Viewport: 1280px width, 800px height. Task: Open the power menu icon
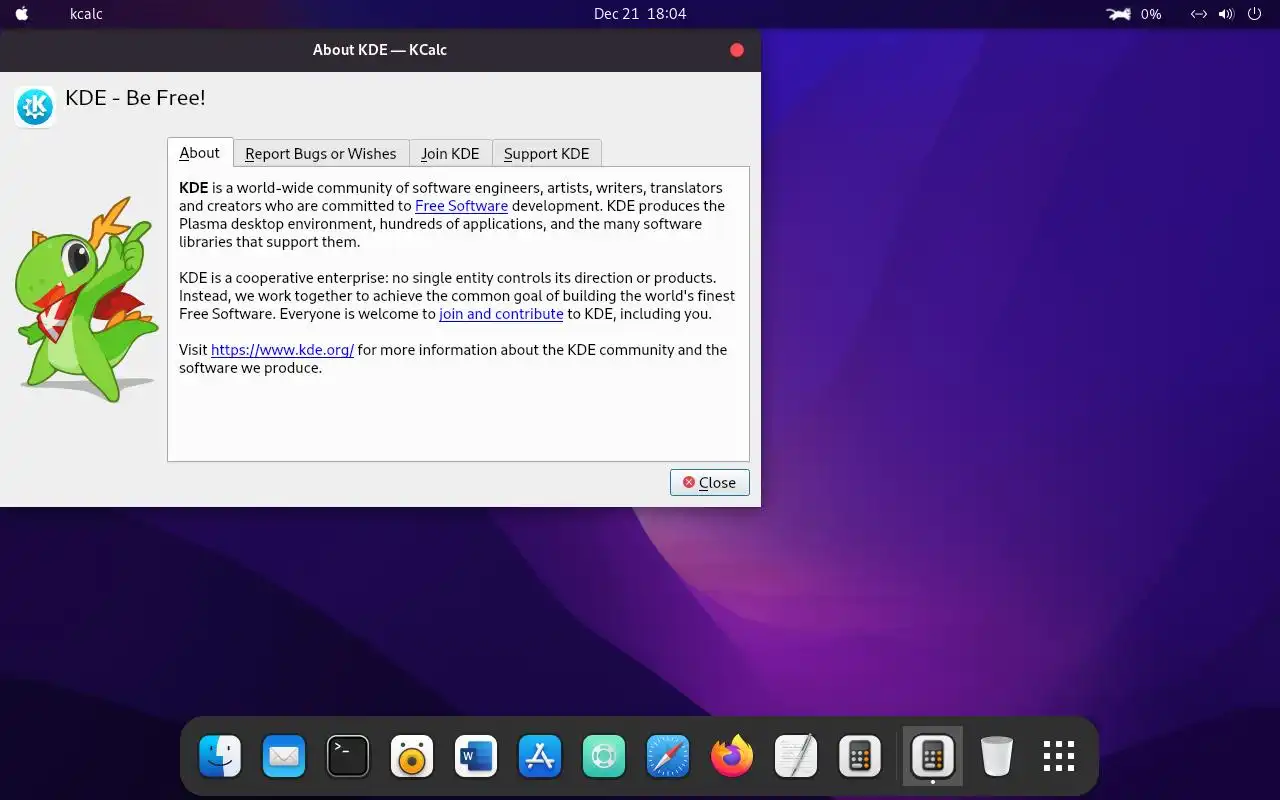[x=1255, y=14]
